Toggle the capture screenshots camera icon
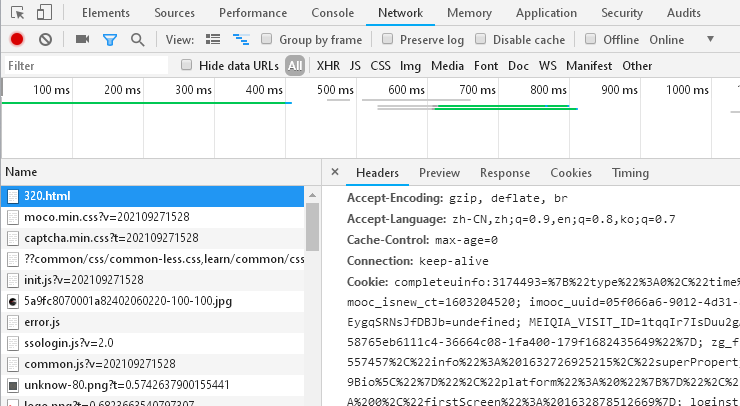Image resolution: width=740 pixels, height=406 pixels. tap(83, 39)
